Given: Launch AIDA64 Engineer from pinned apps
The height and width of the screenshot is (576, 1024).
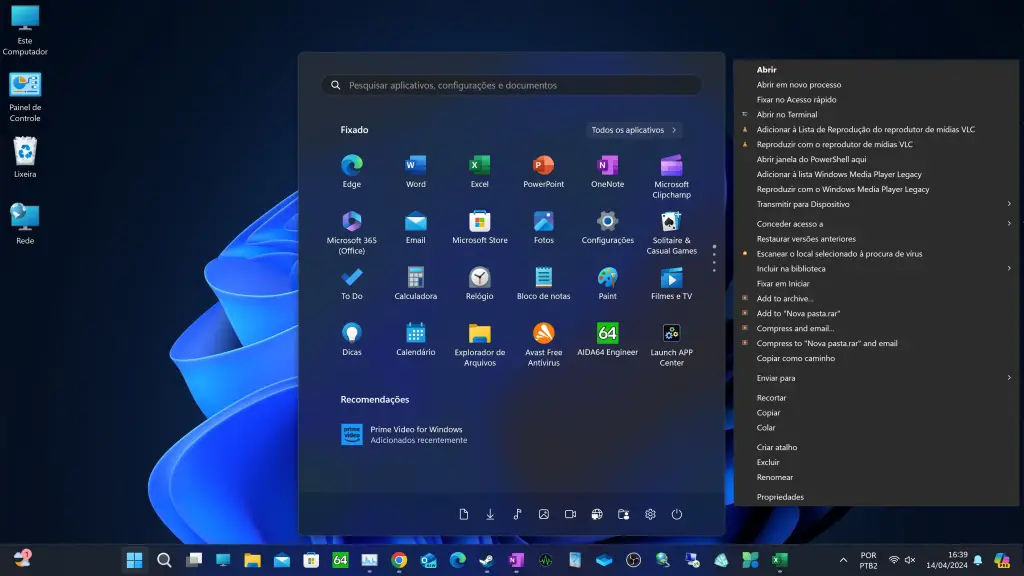Looking at the screenshot, I should click(607, 340).
